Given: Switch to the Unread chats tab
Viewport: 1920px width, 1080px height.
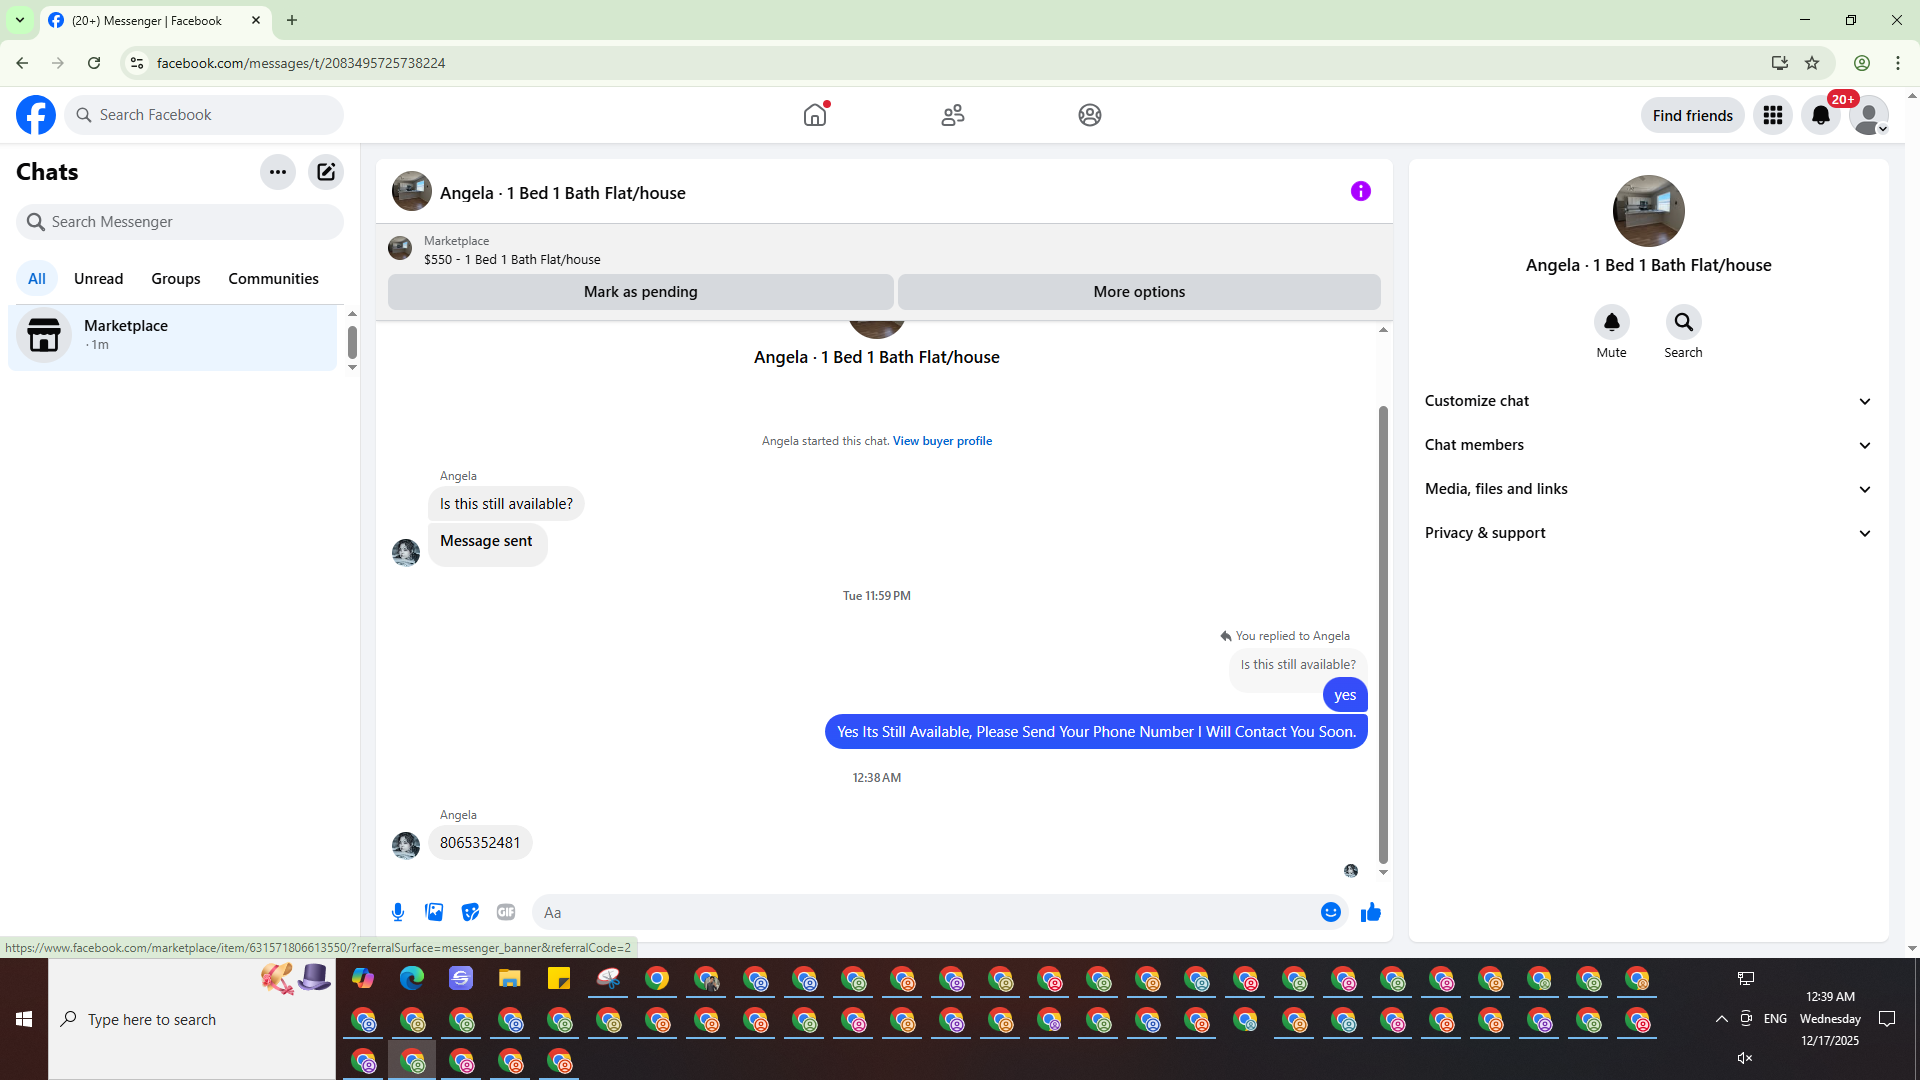Looking at the screenshot, I should coord(98,279).
